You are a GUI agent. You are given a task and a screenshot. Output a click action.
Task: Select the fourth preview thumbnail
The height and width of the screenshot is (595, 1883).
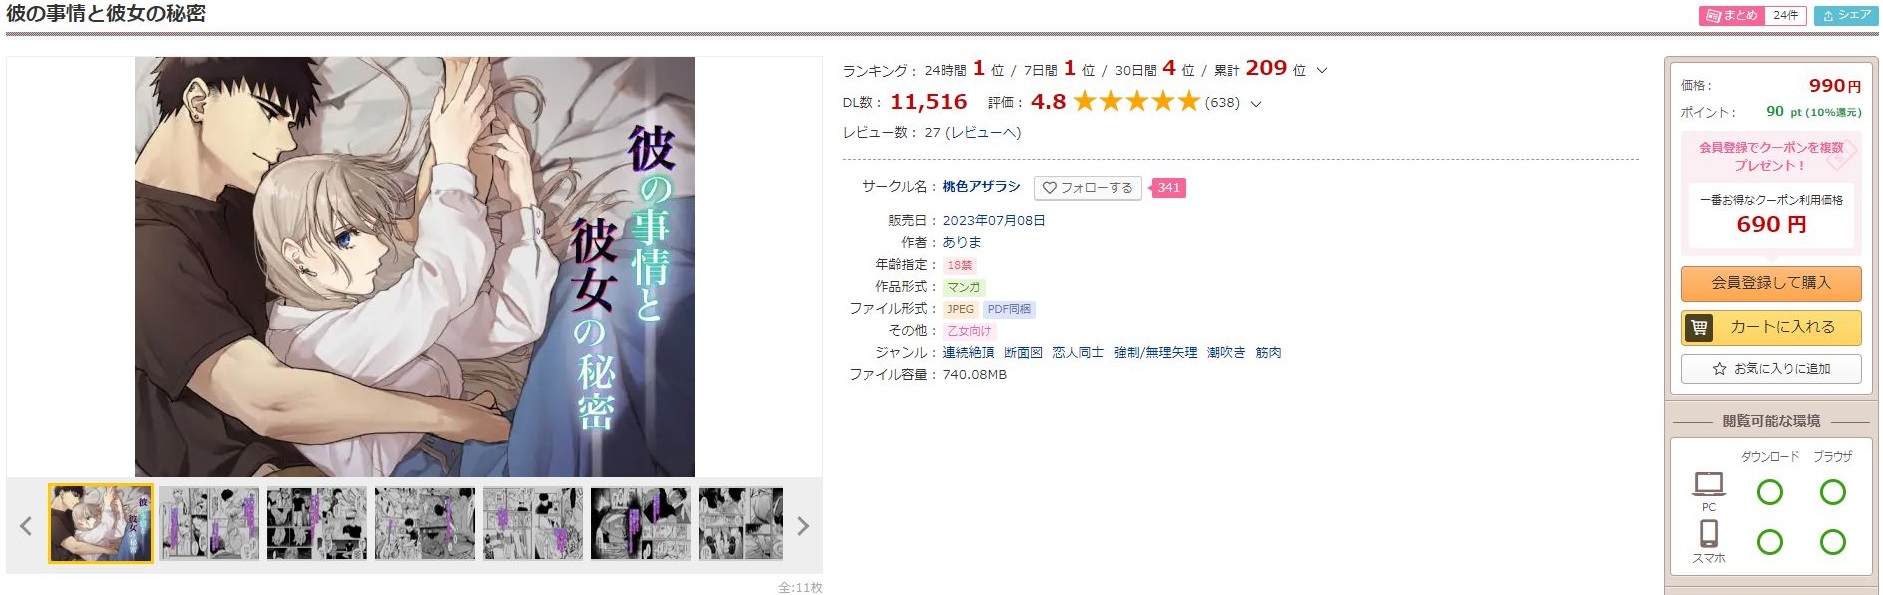pos(425,524)
